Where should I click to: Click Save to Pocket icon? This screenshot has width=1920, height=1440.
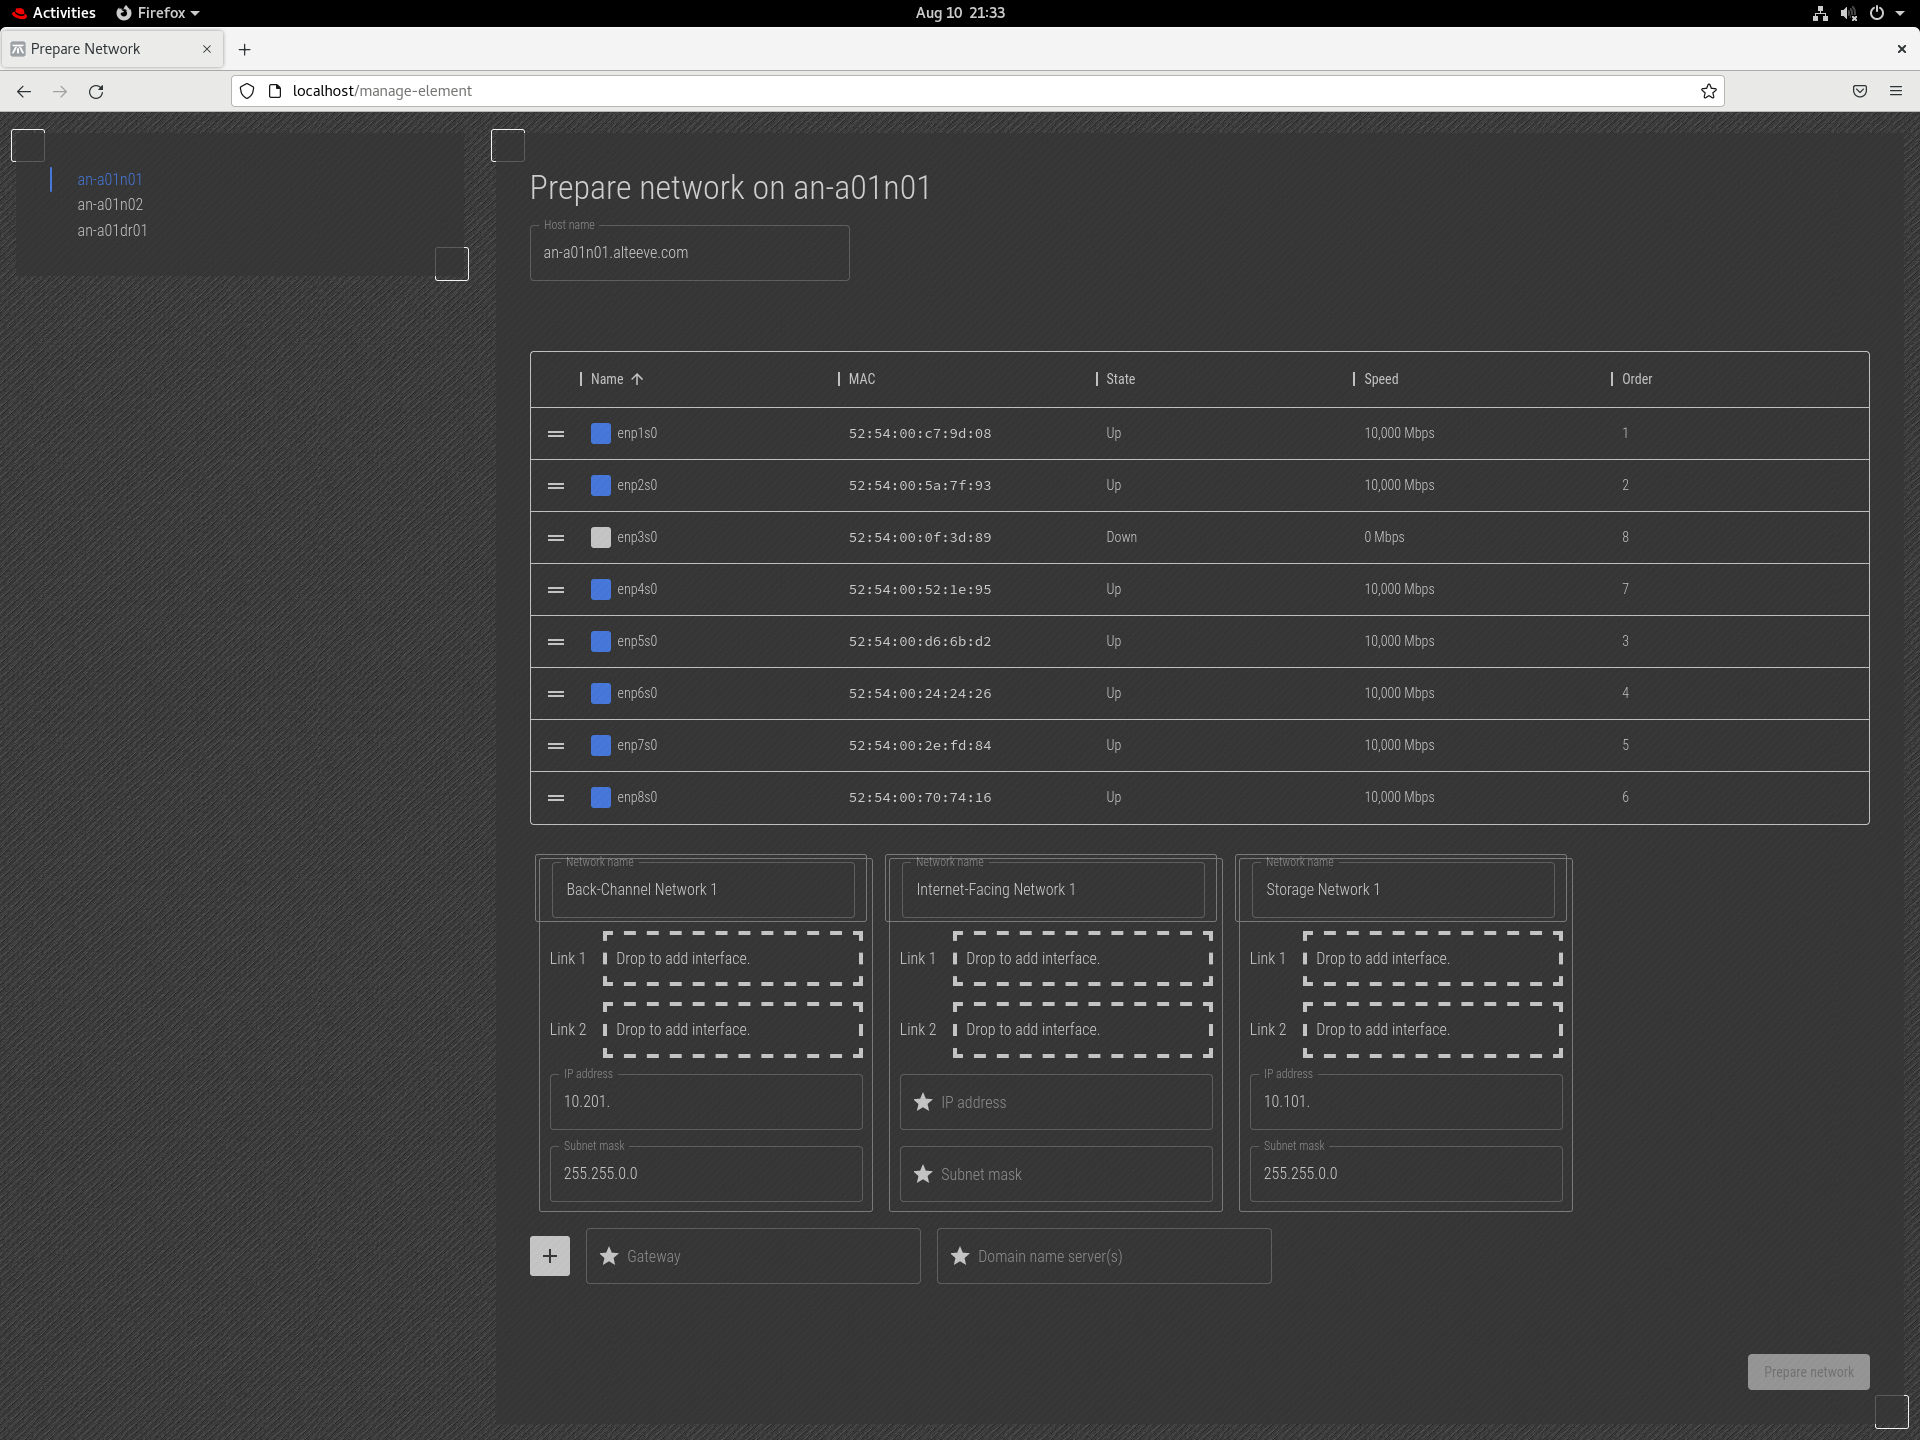[x=1859, y=91]
